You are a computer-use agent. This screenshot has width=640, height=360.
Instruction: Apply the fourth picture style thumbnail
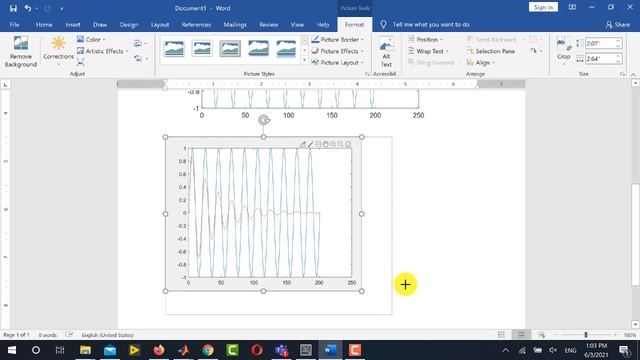[258, 48]
